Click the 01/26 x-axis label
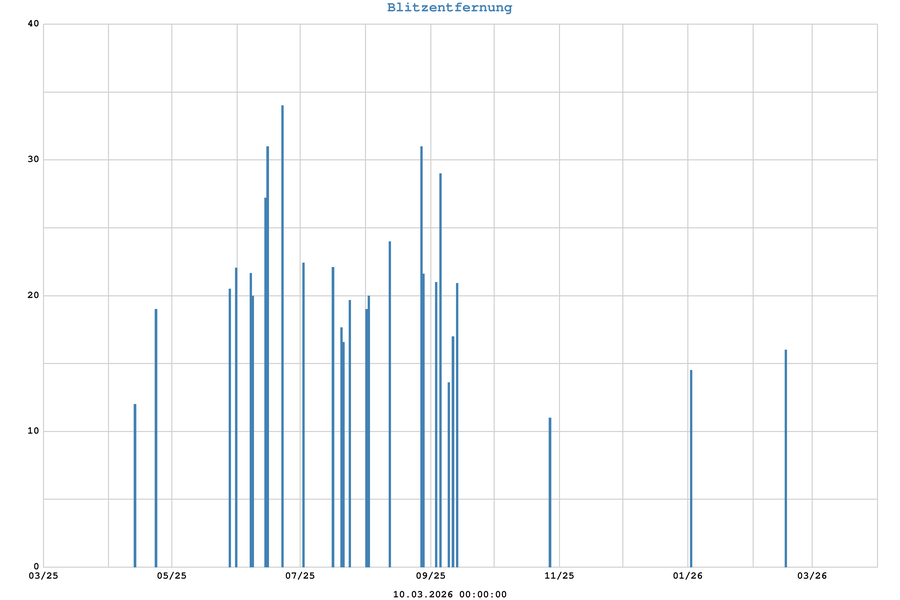The width and height of the screenshot is (900, 600). [688, 576]
